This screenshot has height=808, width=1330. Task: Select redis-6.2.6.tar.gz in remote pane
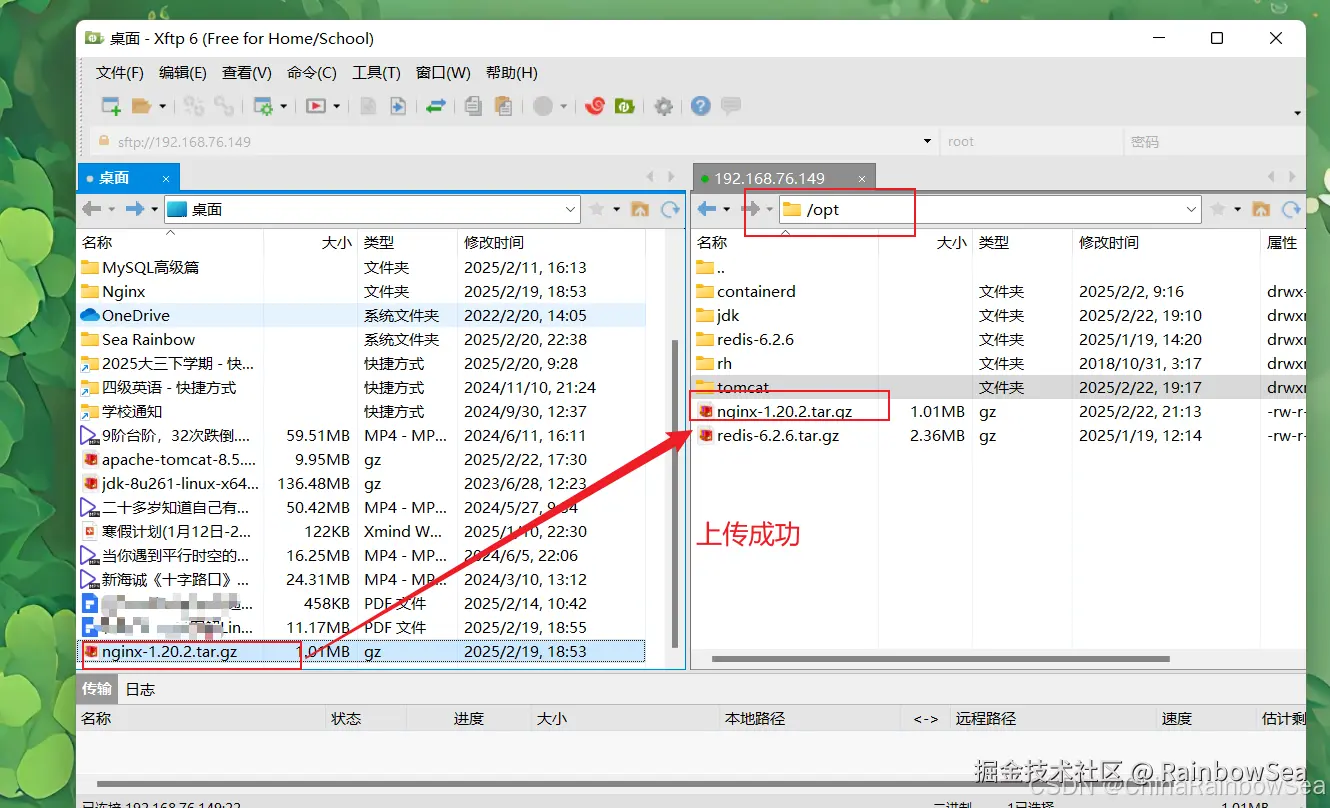(x=777, y=435)
